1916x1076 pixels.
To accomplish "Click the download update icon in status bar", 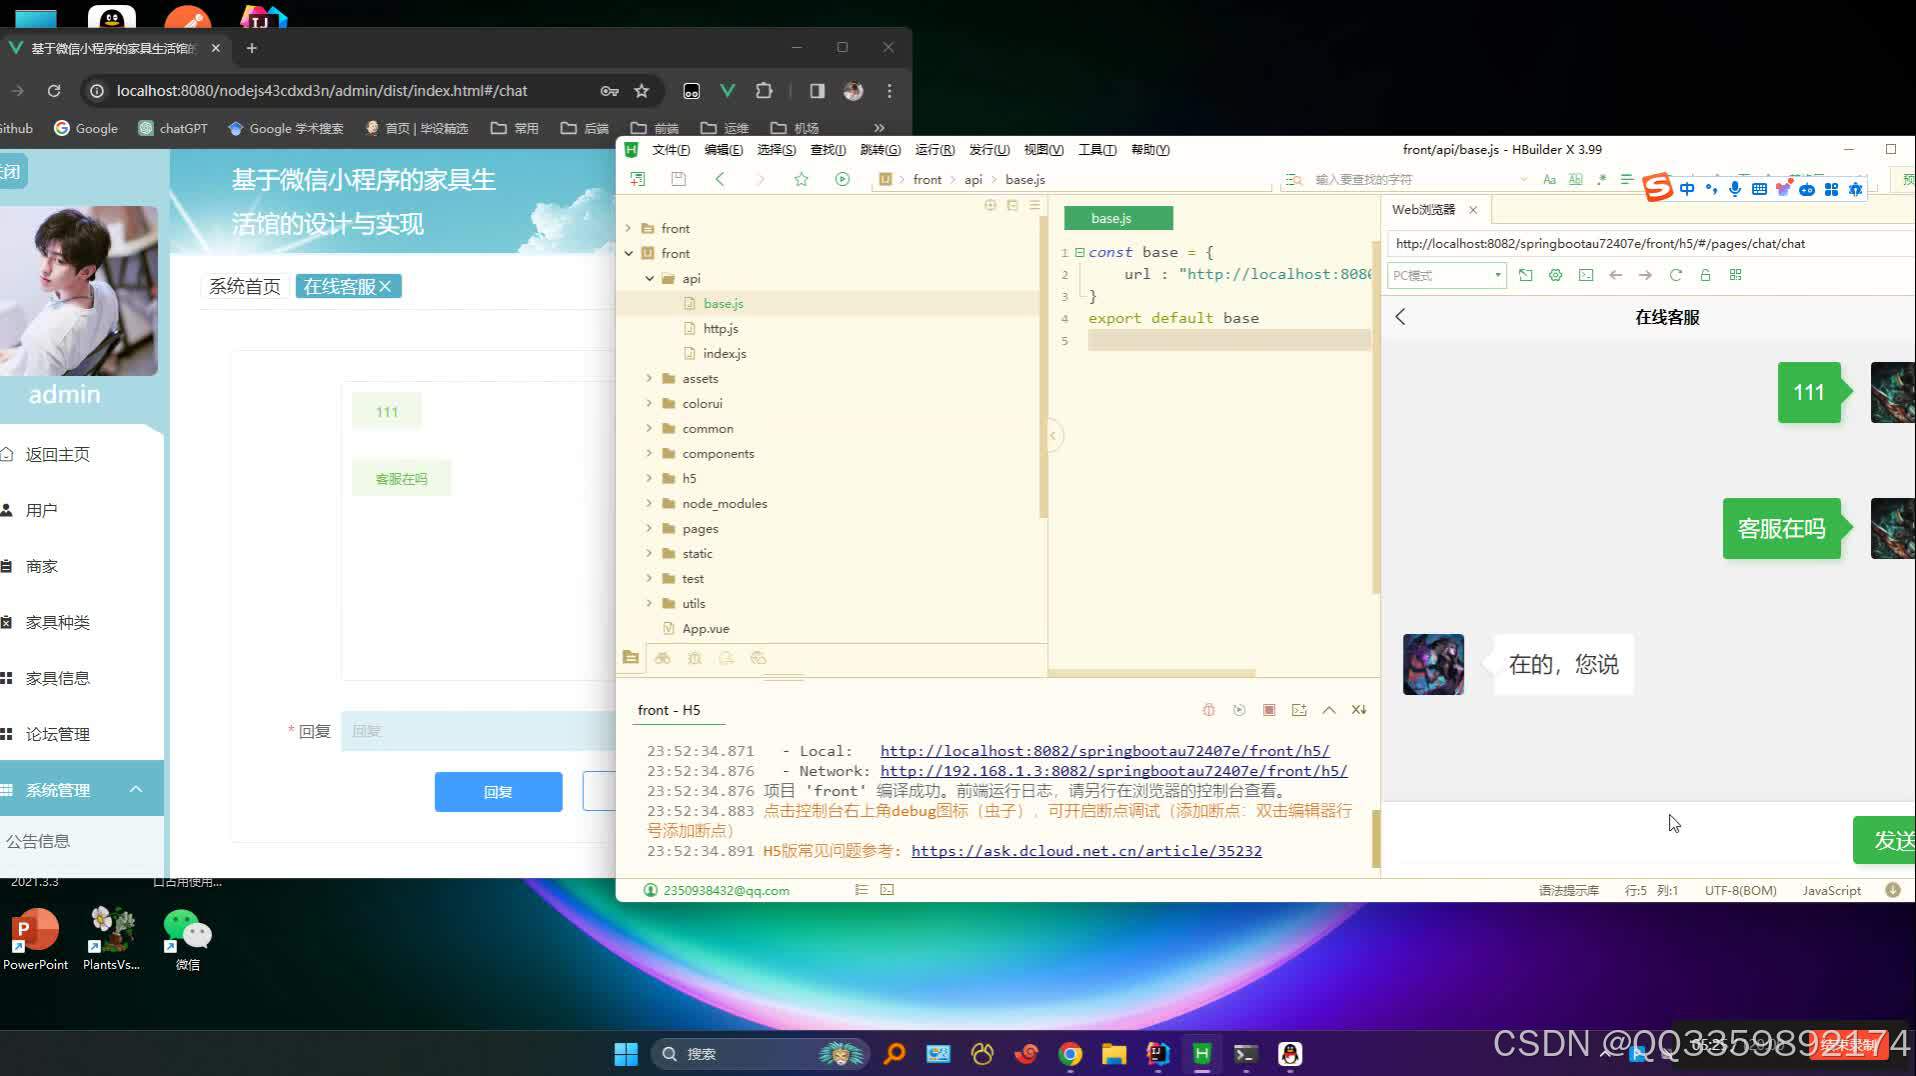I will [1893, 890].
